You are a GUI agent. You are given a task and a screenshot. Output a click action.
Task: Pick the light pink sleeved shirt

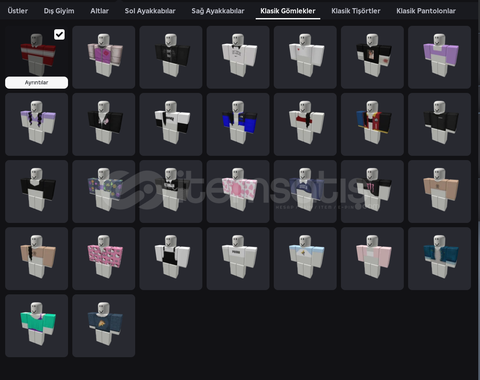(372, 259)
